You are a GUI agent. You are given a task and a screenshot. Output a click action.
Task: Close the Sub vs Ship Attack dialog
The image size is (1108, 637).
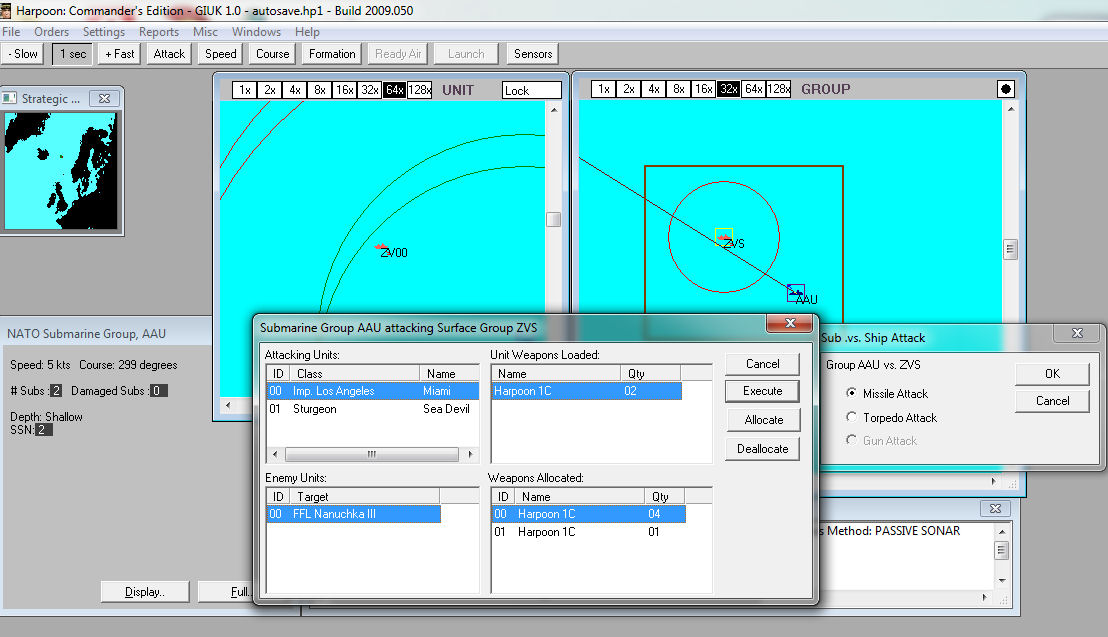[x=1077, y=333]
